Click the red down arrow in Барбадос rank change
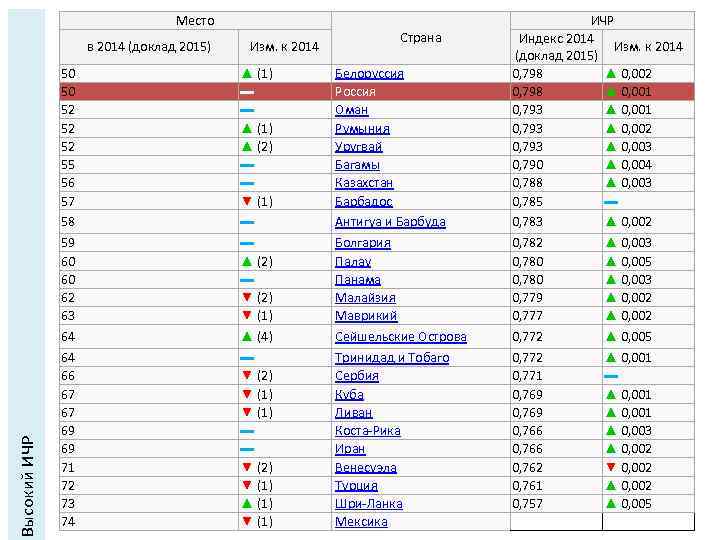This screenshot has width=720, height=540. tap(247, 201)
